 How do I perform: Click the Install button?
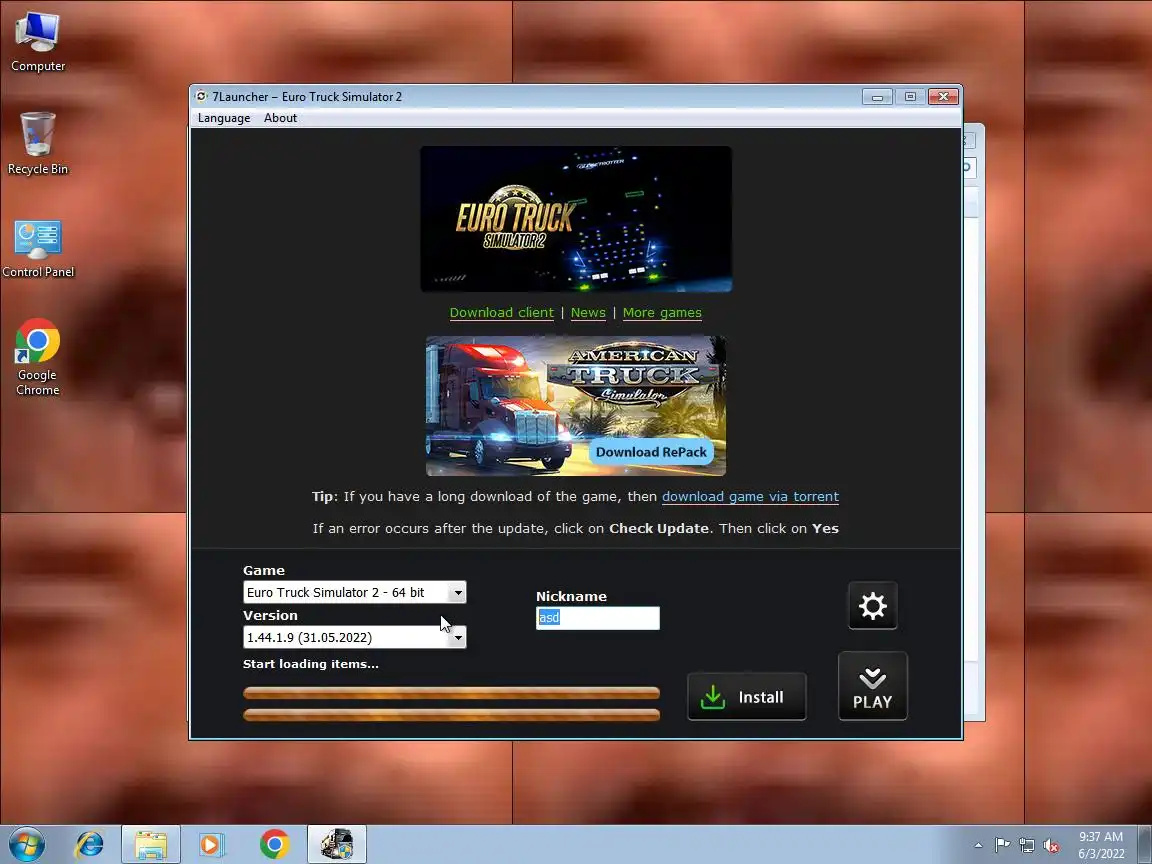click(x=746, y=696)
